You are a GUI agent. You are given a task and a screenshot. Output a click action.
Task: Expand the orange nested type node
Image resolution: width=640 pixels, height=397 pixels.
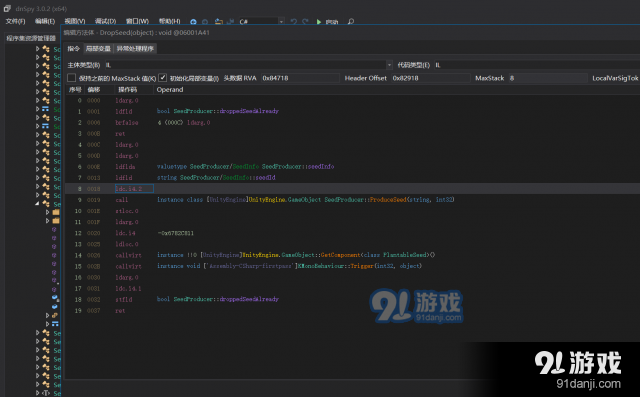coord(47,315)
